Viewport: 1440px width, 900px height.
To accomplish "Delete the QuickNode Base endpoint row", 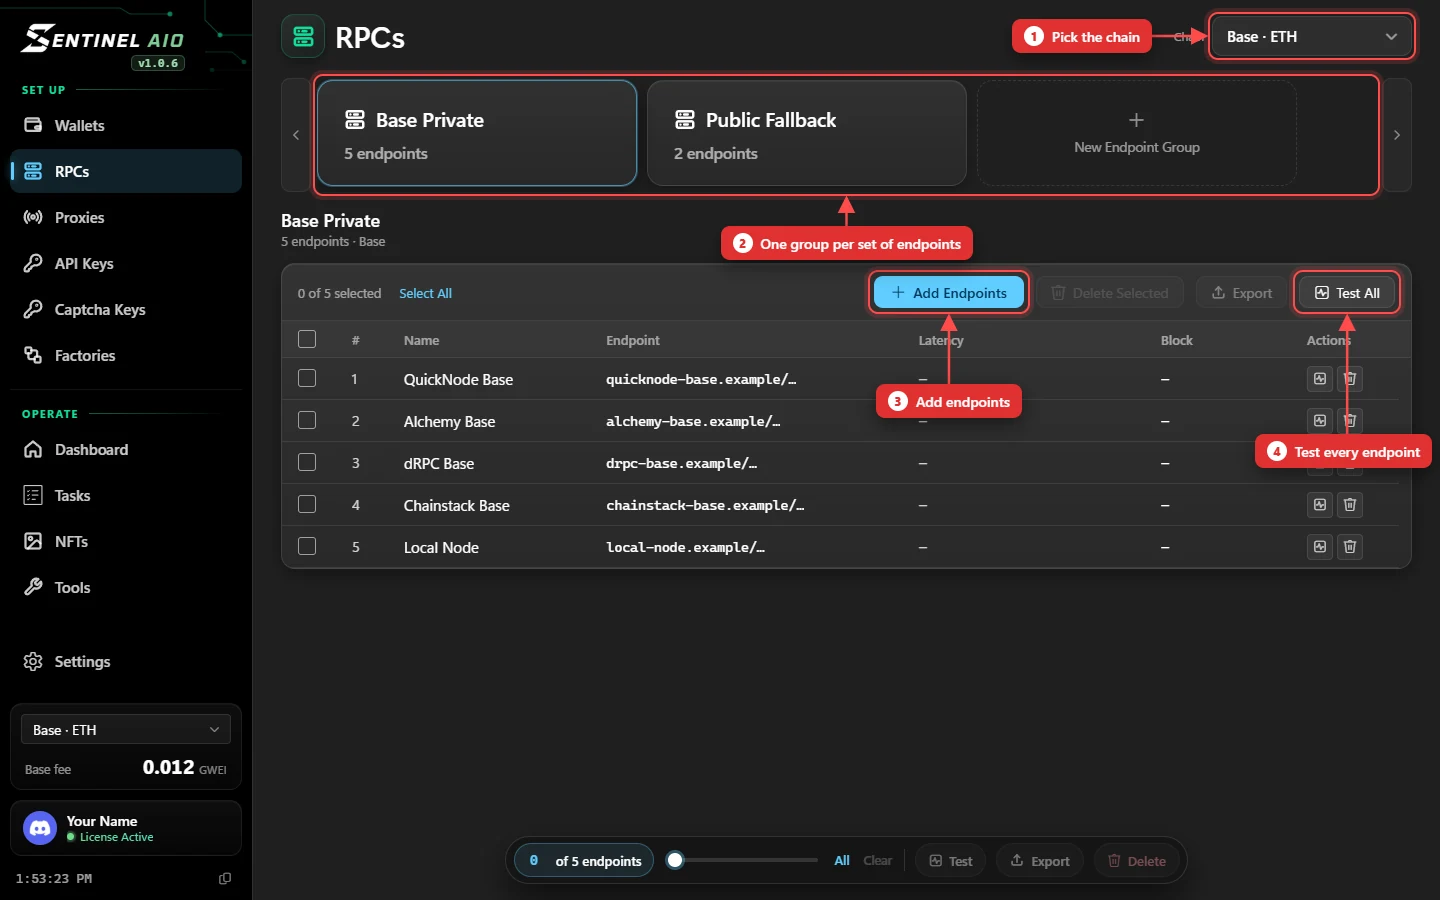I will click(1350, 379).
